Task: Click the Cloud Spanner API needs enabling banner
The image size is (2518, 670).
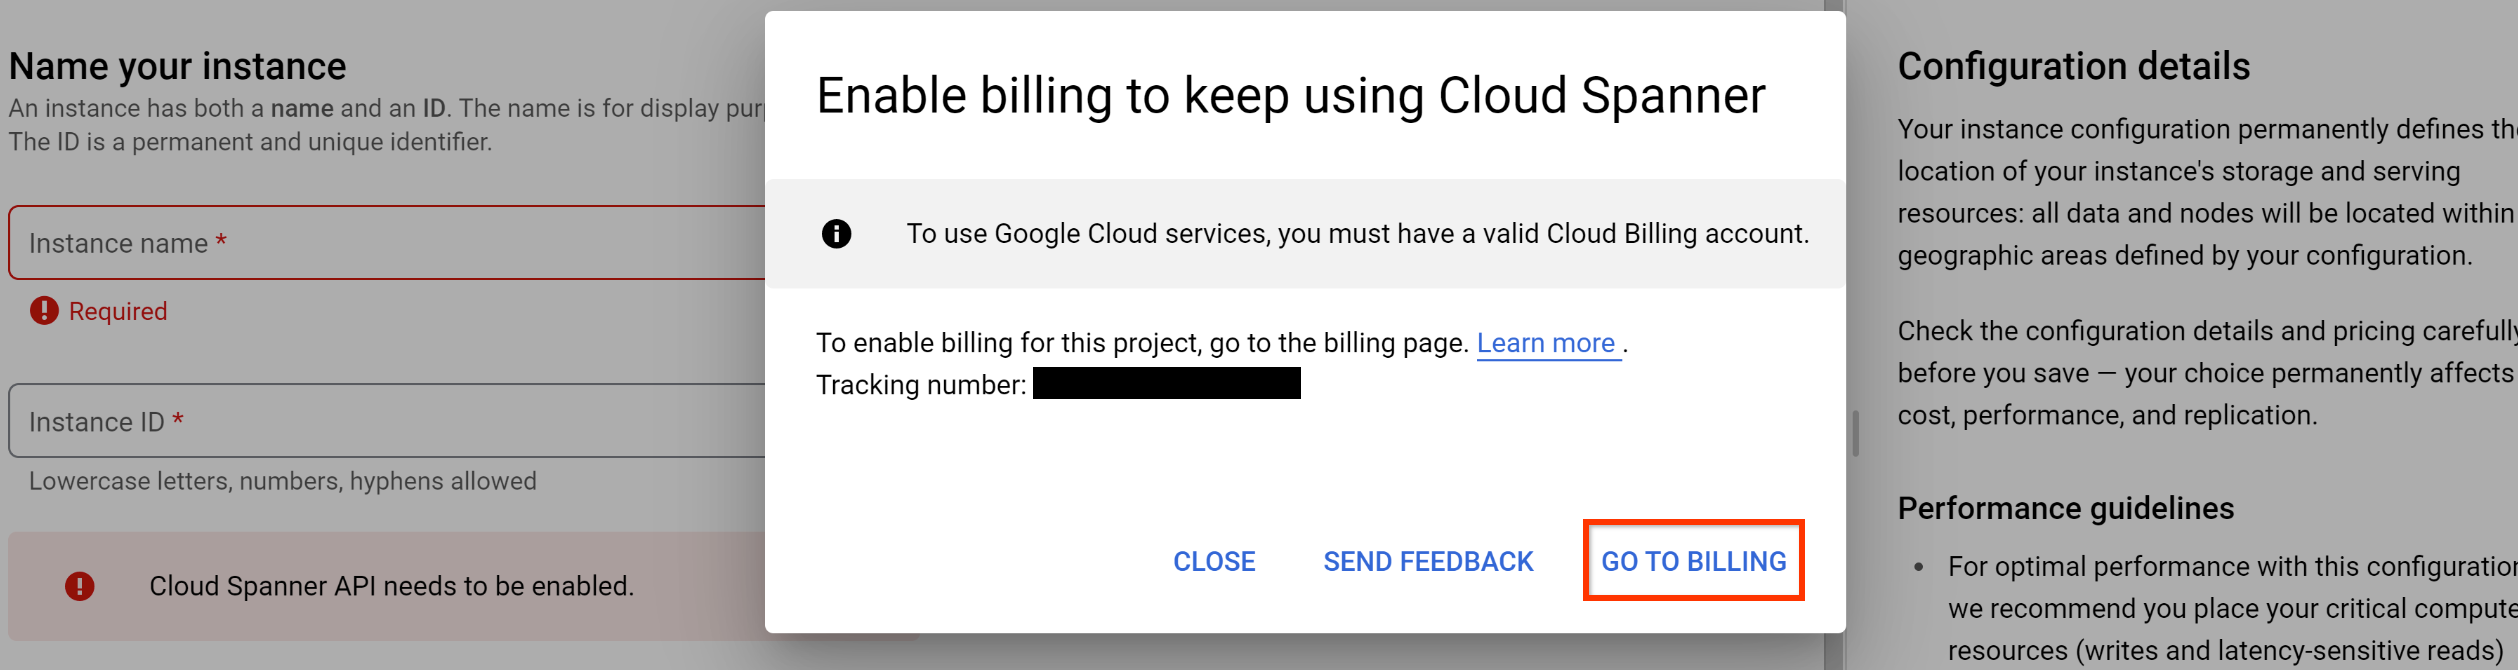Action: point(390,585)
